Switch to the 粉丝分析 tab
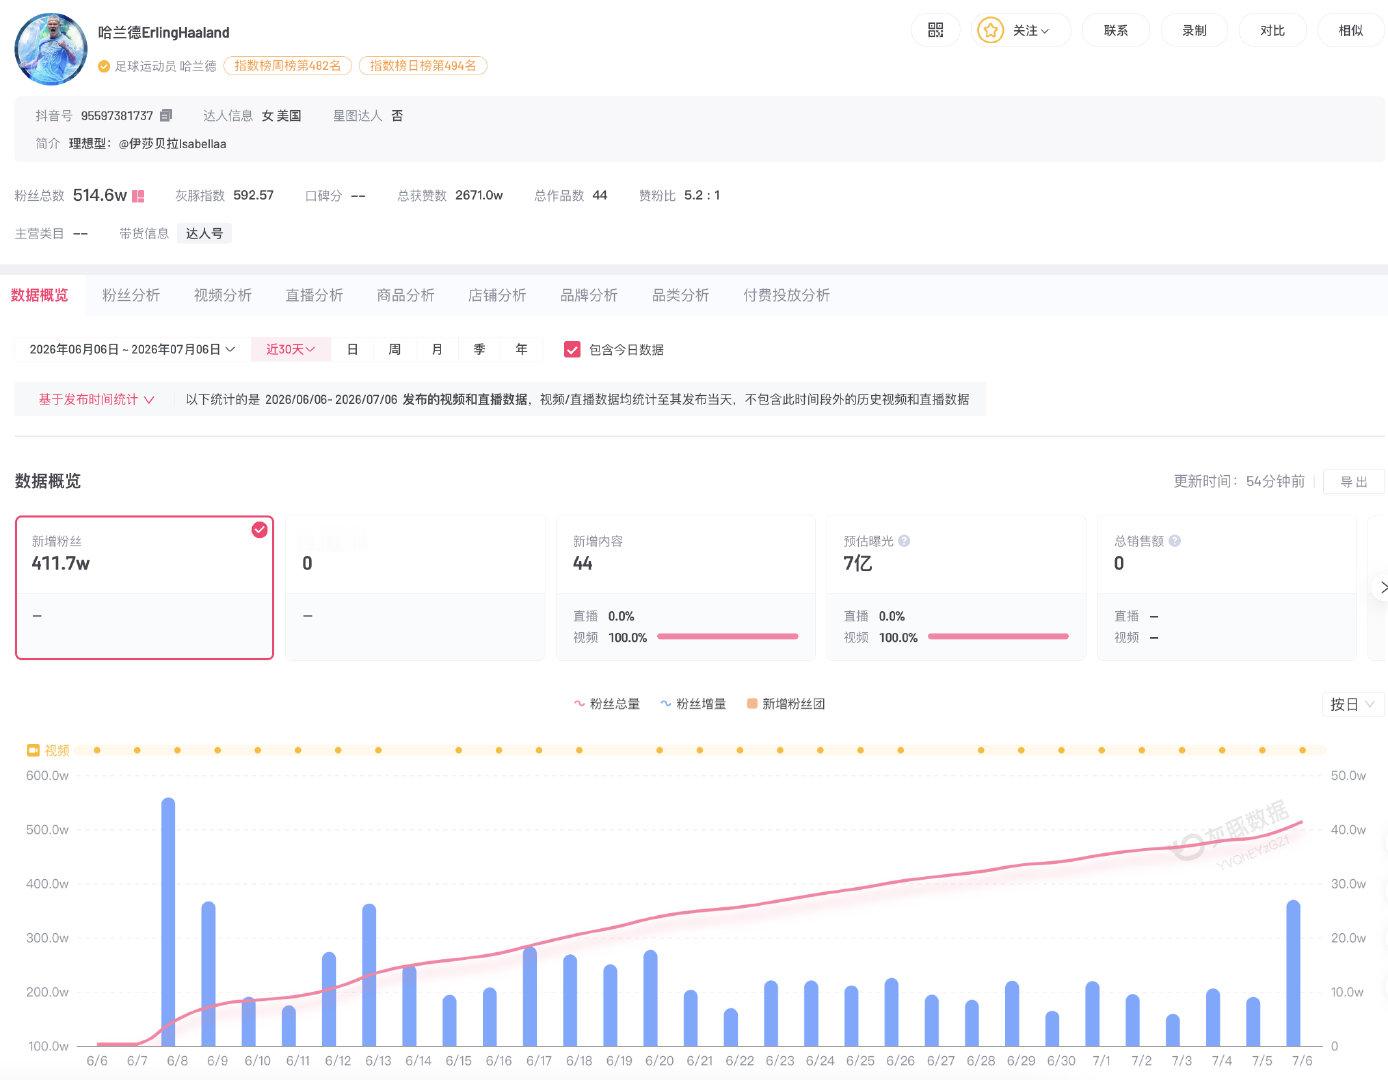 point(131,295)
